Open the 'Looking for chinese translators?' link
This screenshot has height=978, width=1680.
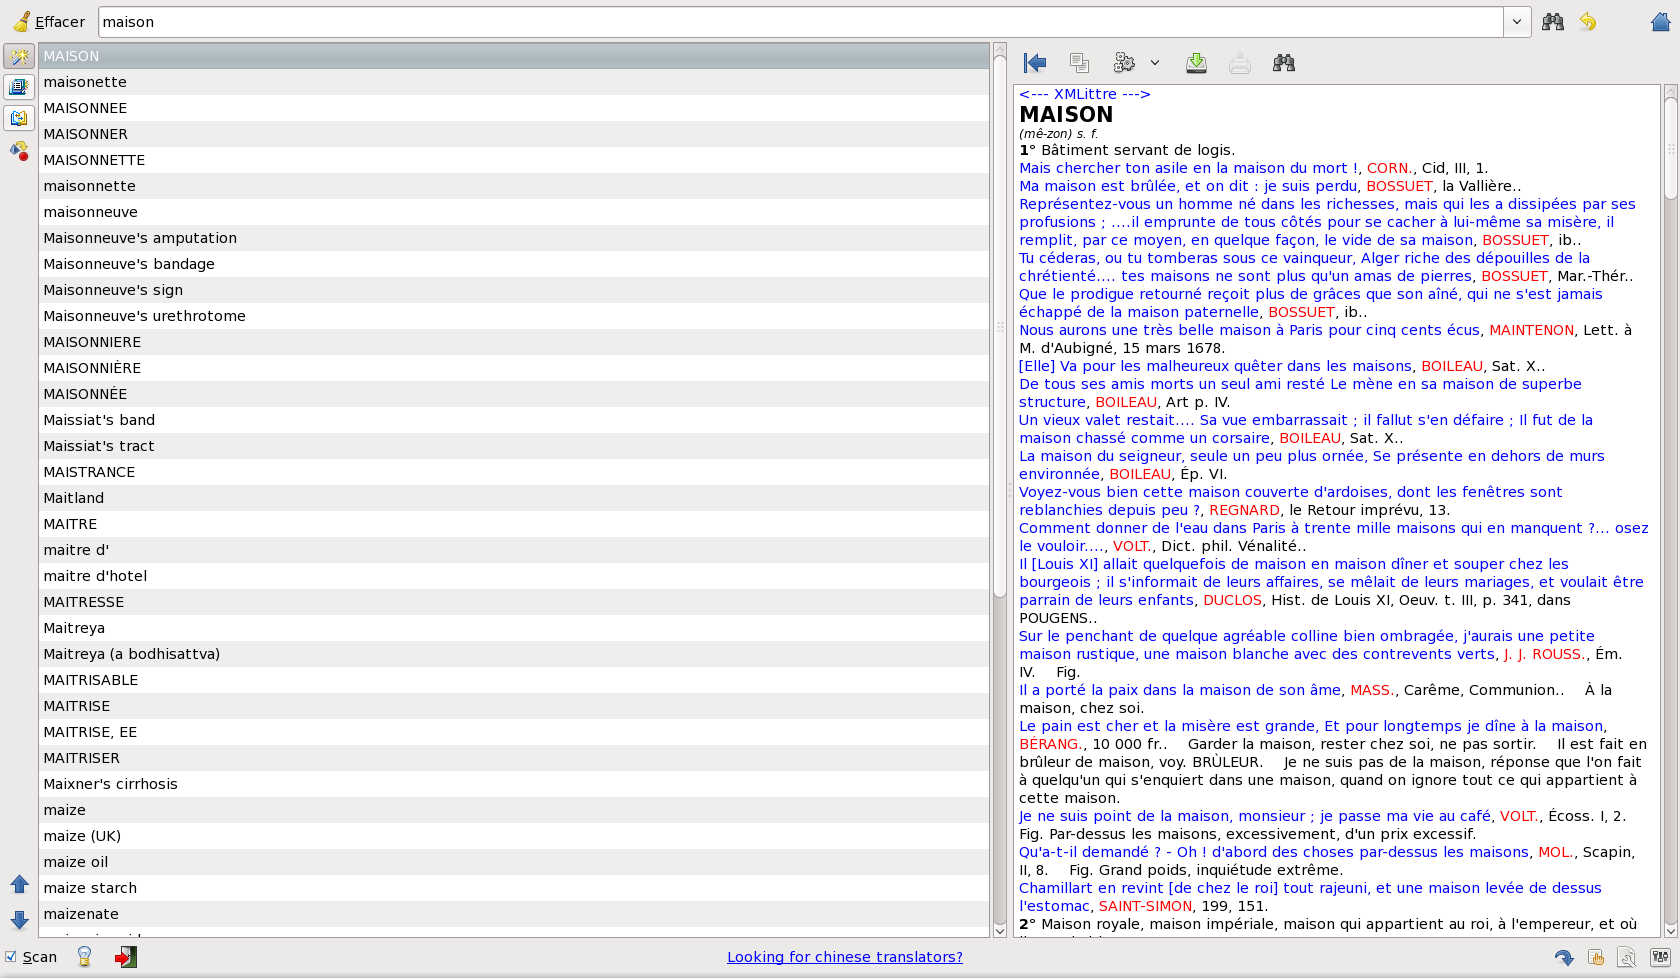pos(845,957)
